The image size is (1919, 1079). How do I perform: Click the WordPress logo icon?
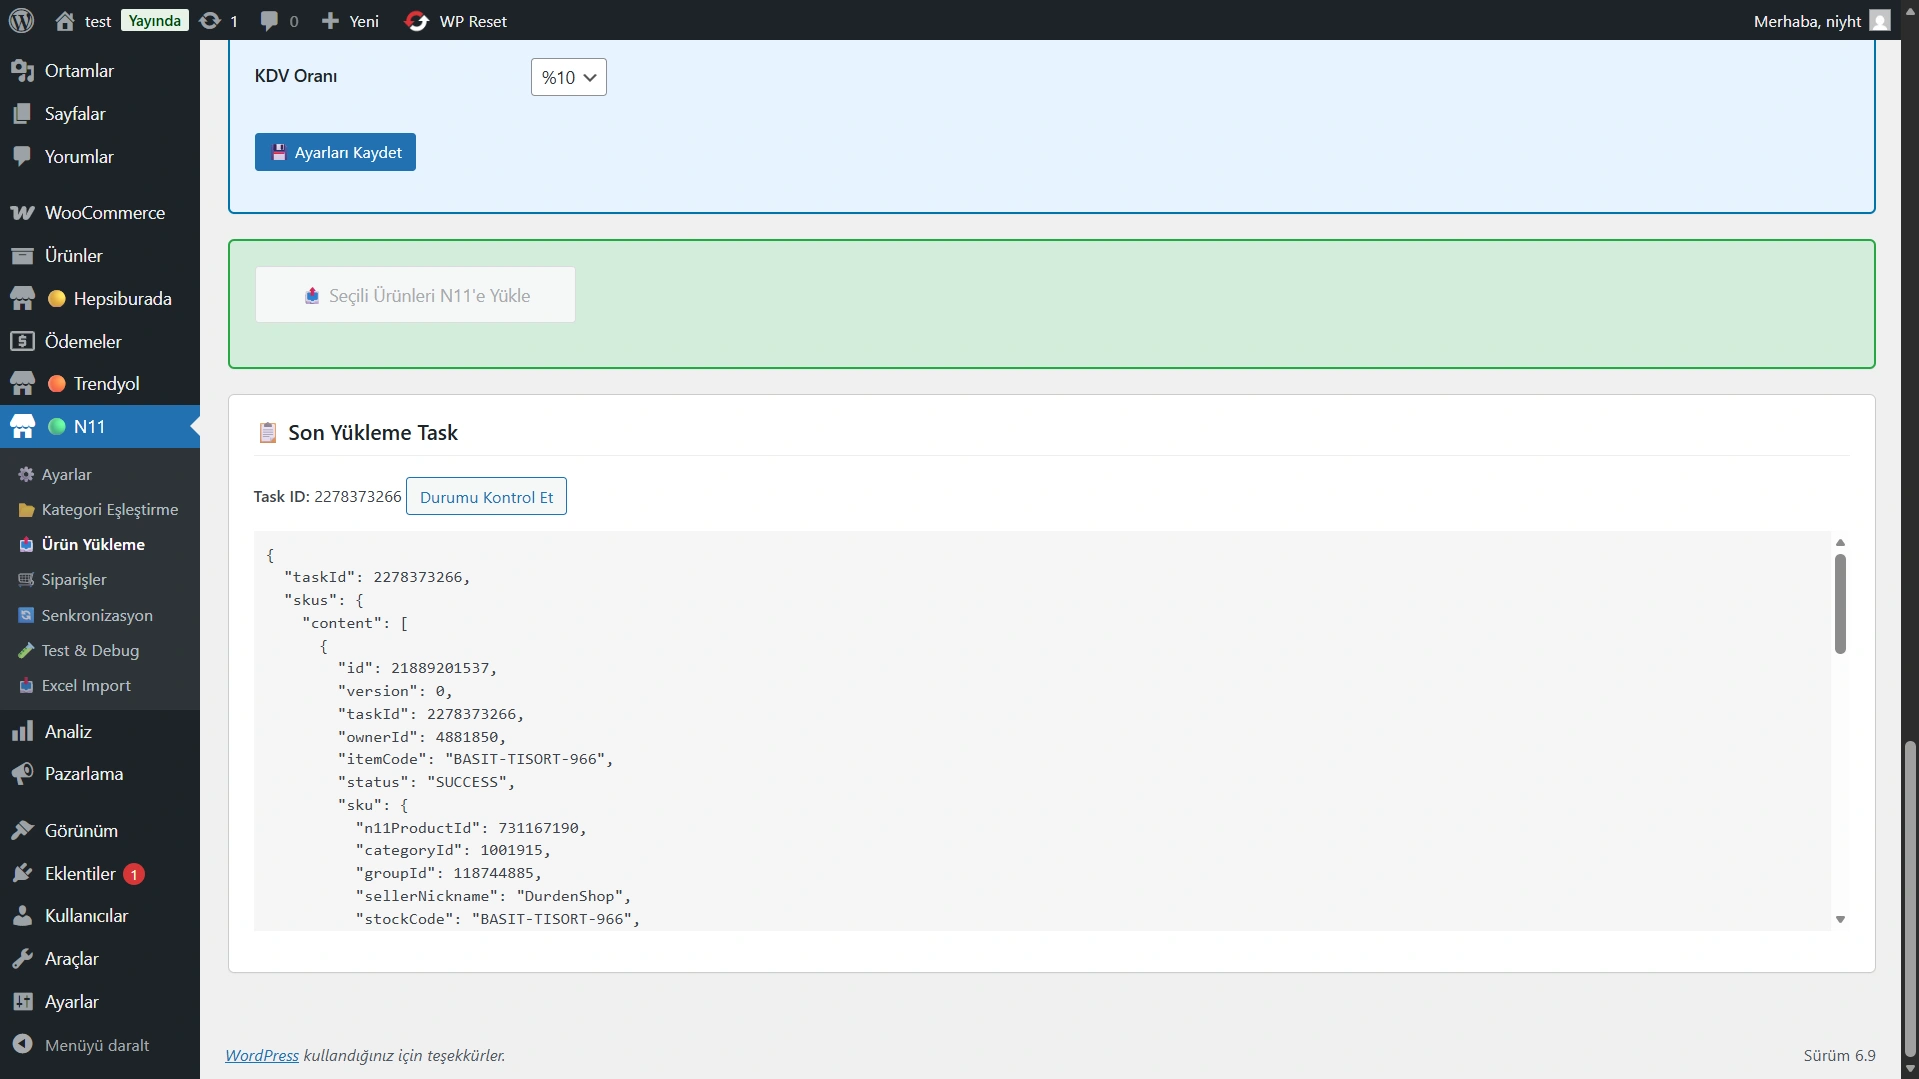tap(21, 21)
